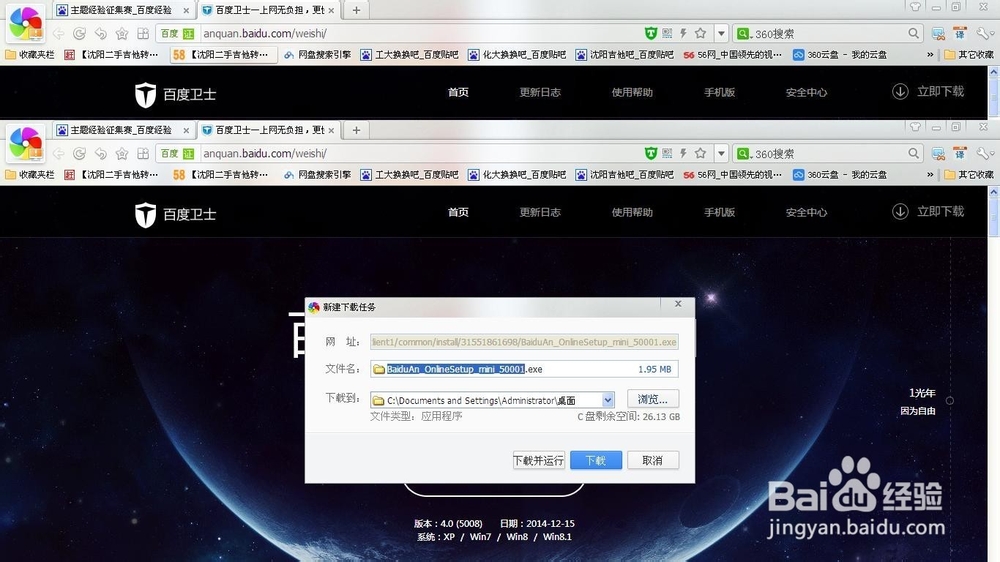Expand bookmarks overflow chevron in lower bar

930,175
